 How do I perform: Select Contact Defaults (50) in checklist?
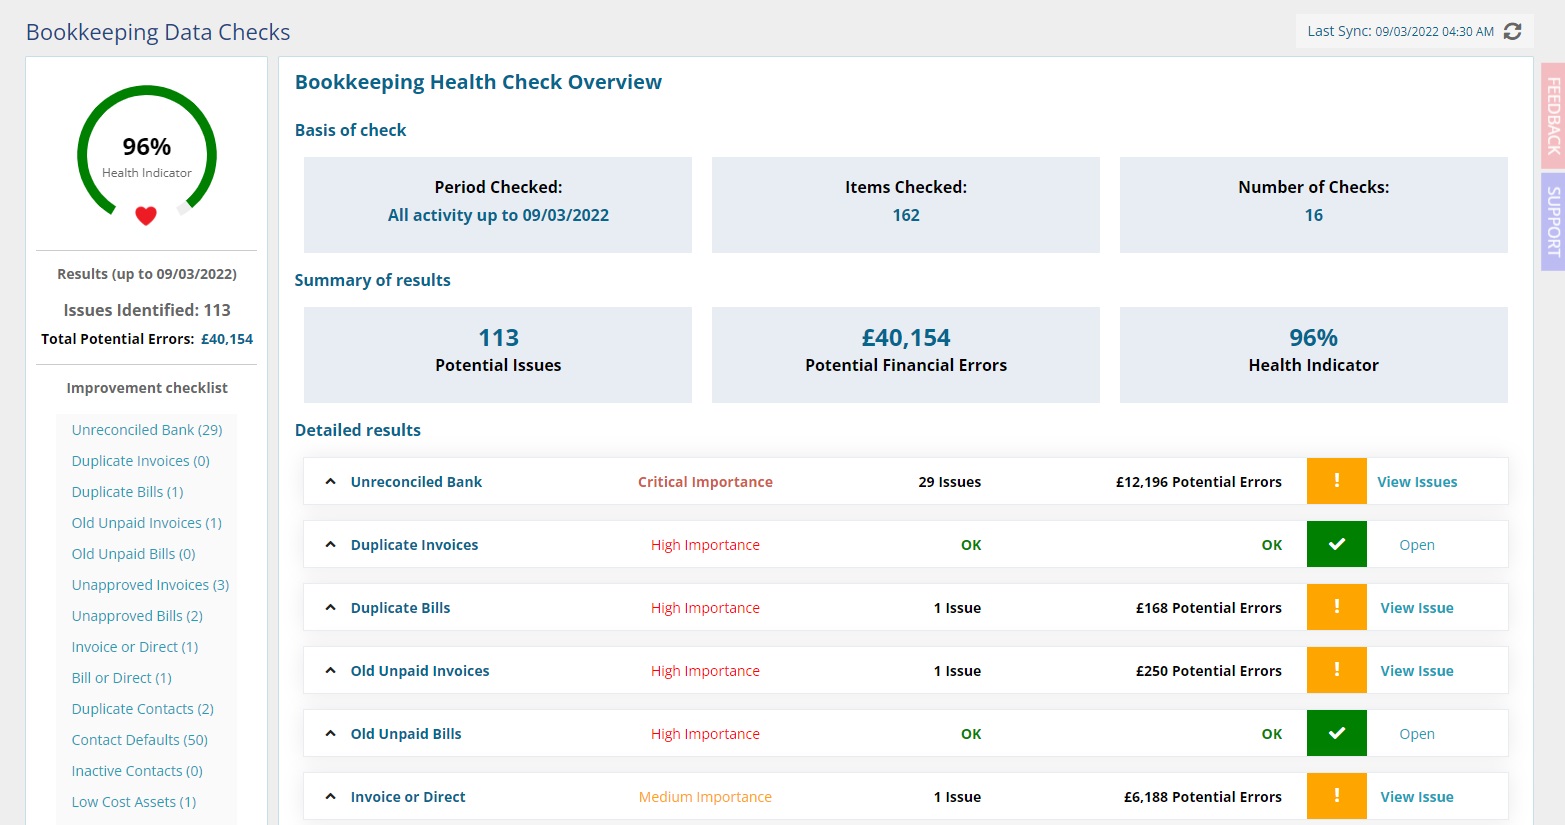click(x=140, y=740)
